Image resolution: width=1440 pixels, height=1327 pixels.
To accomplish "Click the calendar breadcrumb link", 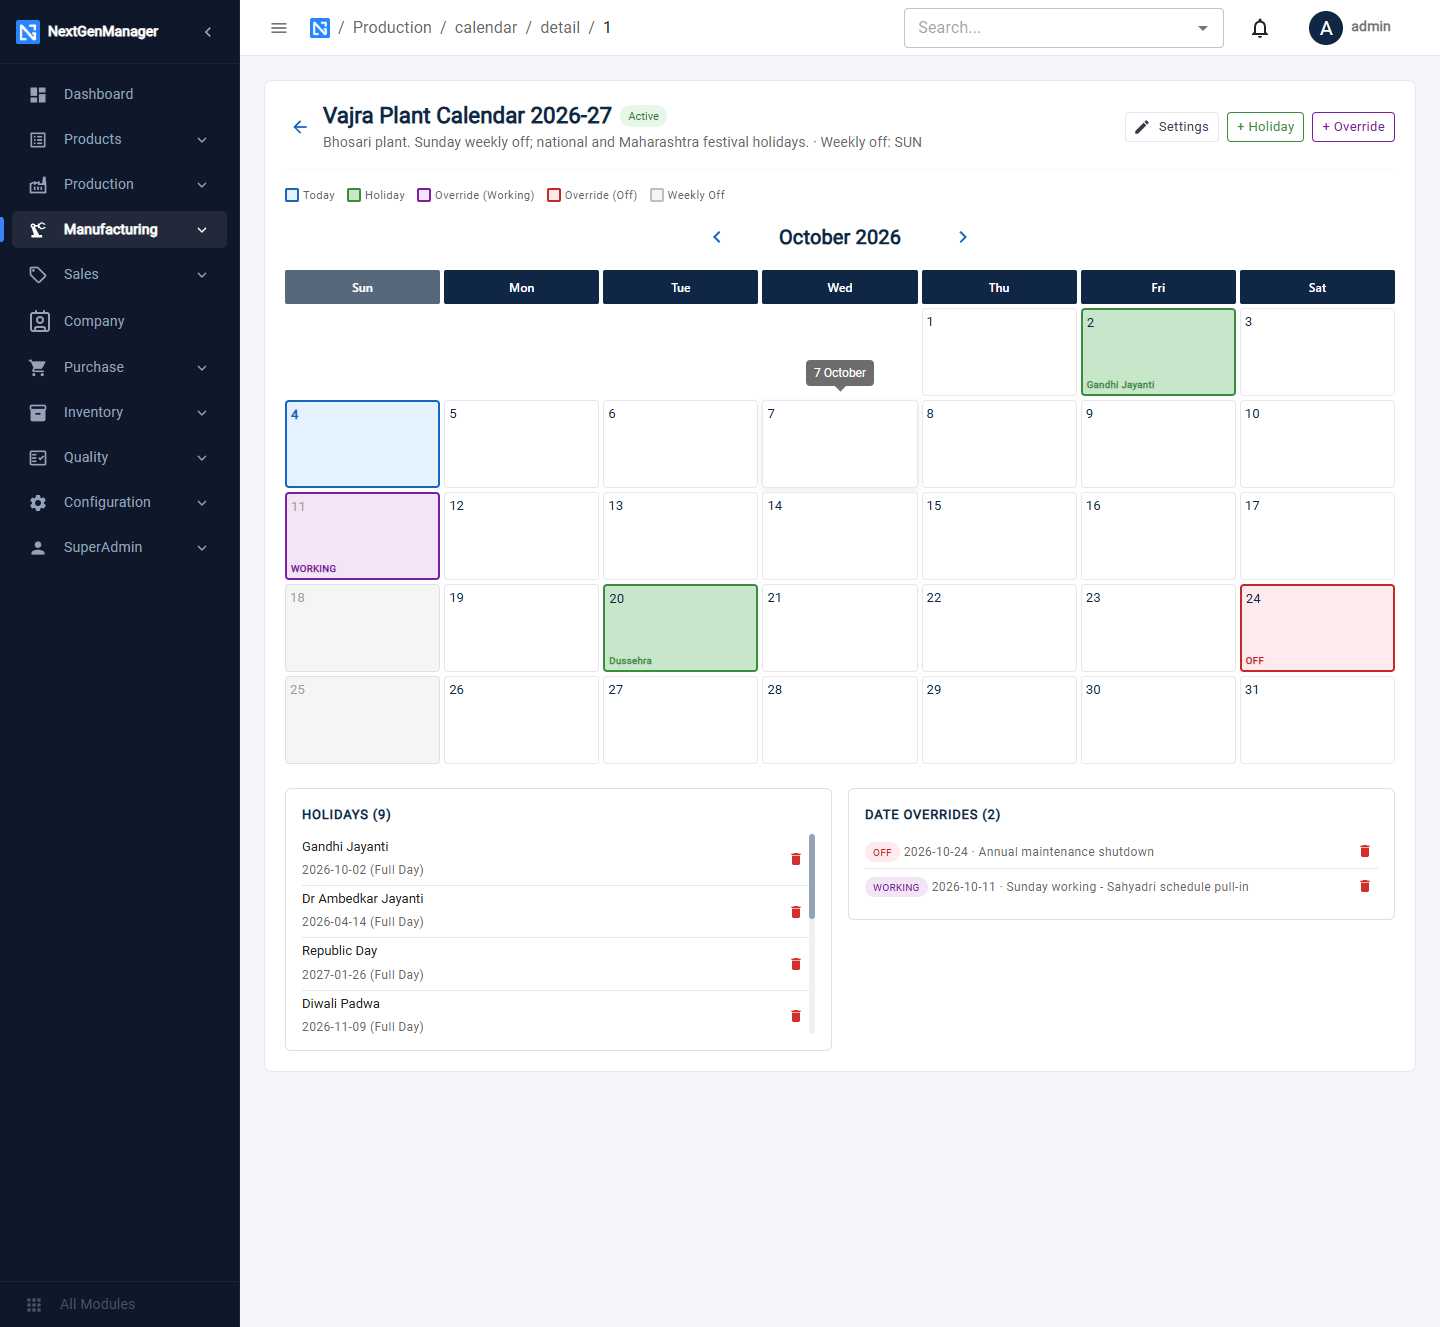I will coord(486,28).
